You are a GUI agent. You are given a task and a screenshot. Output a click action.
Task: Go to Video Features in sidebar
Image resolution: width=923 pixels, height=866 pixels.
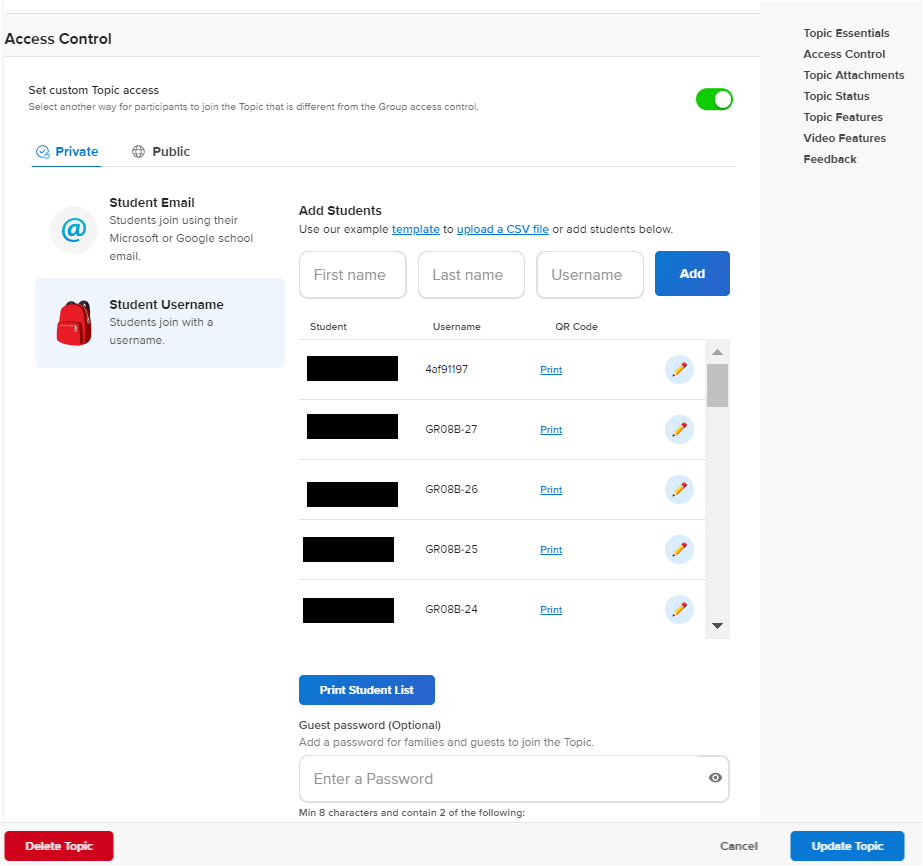pos(844,138)
